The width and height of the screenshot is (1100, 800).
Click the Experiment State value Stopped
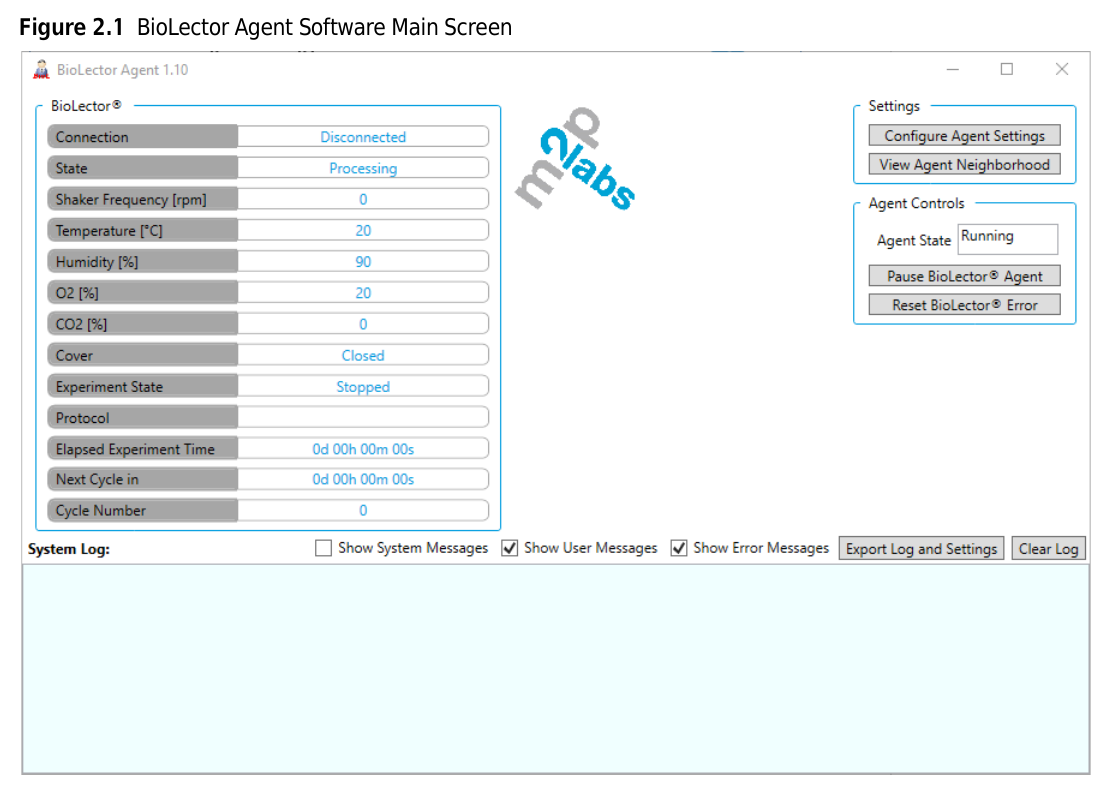click(x=363, y=387)
